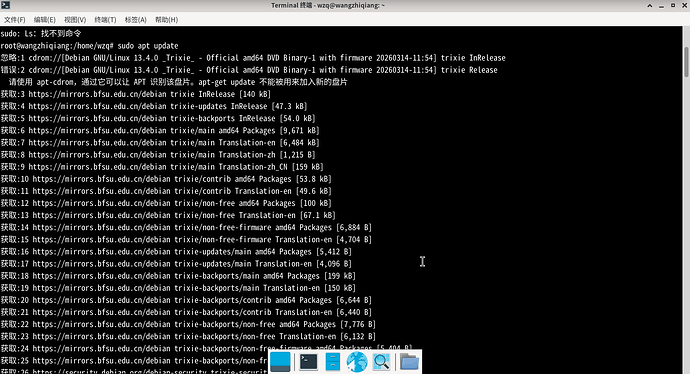Open the 帮助(H) menu

tap(166, 20)
